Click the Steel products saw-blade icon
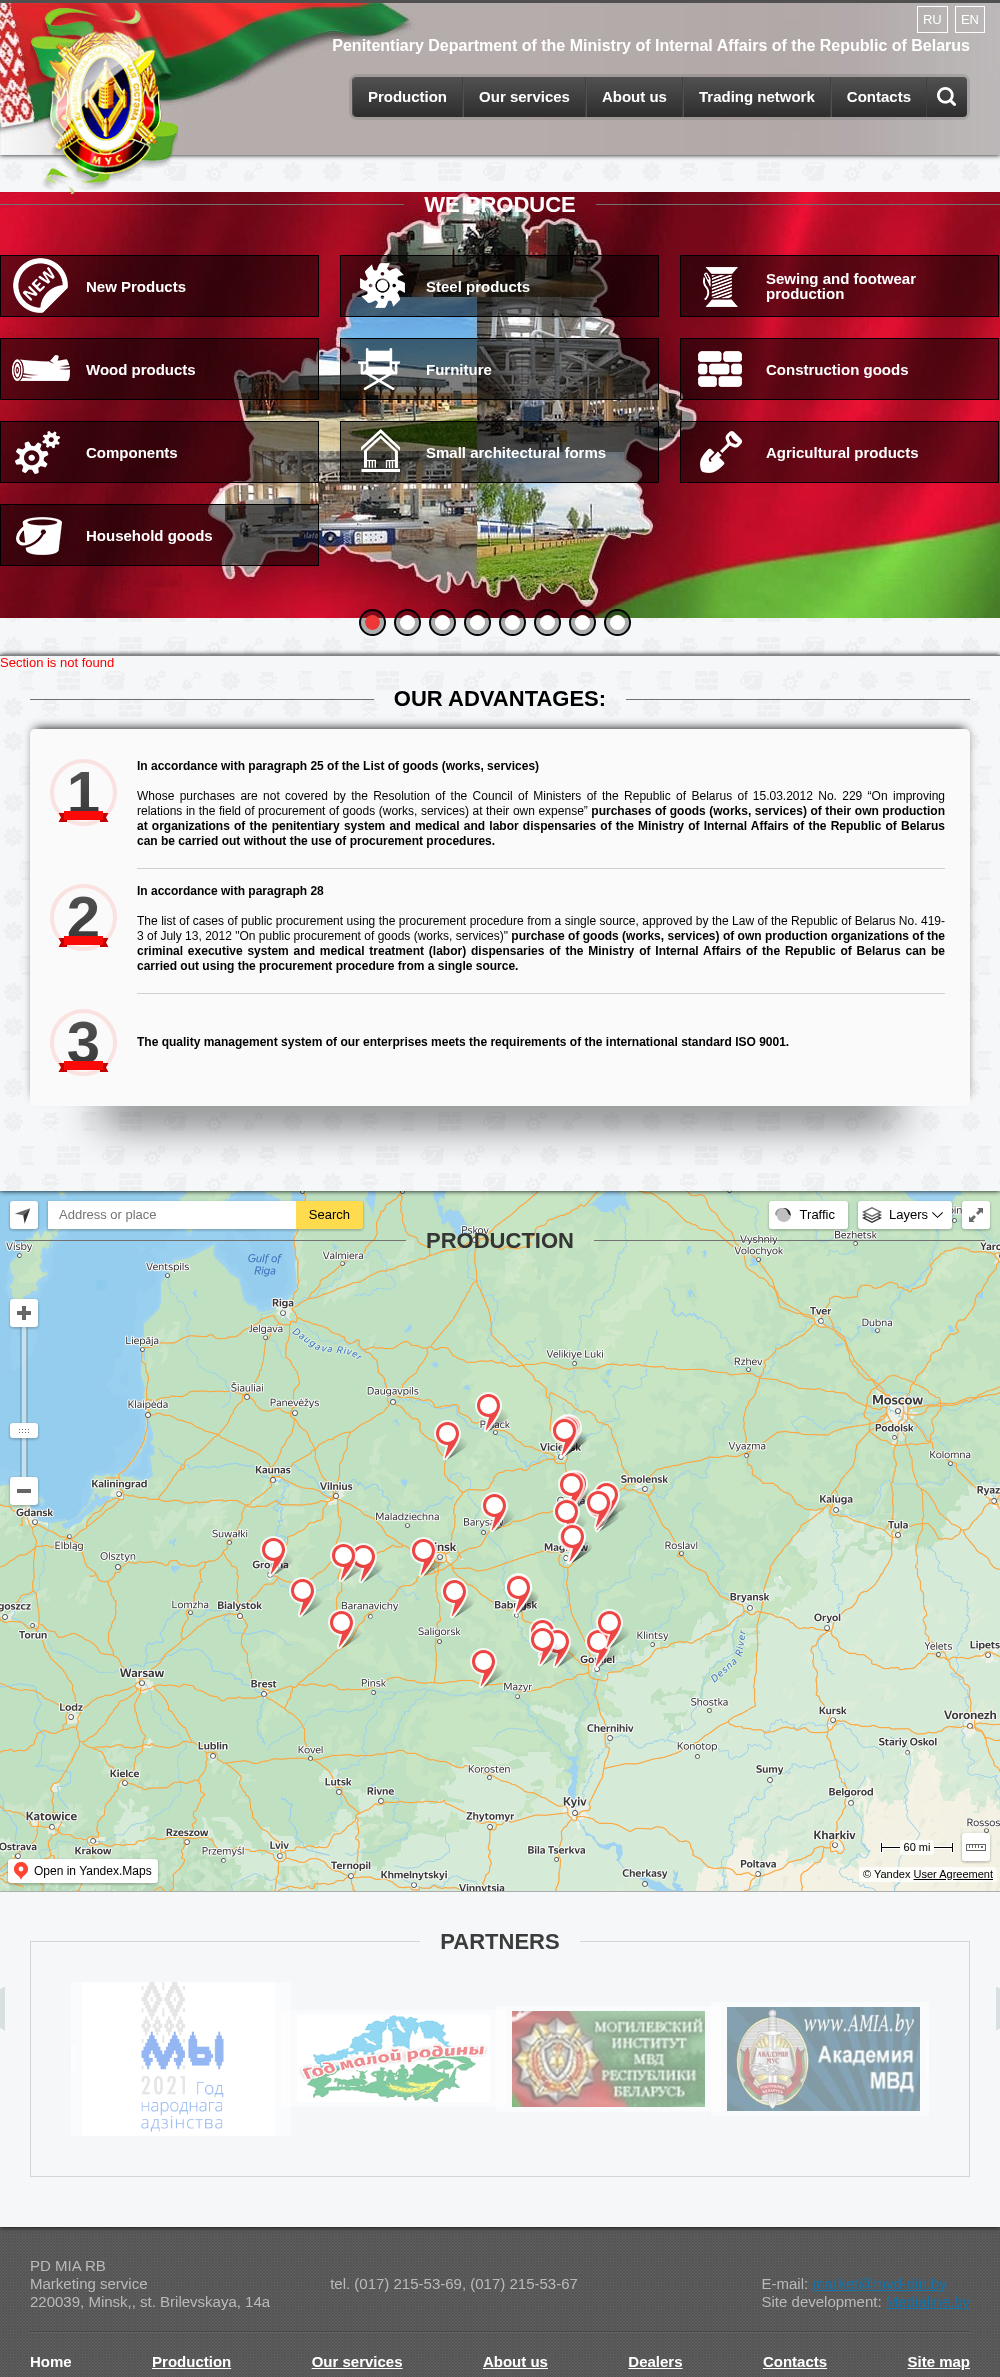Image resolution: width=1000 pixels, height=2377 pixels. pyautogui.click(x=381, y=286)
